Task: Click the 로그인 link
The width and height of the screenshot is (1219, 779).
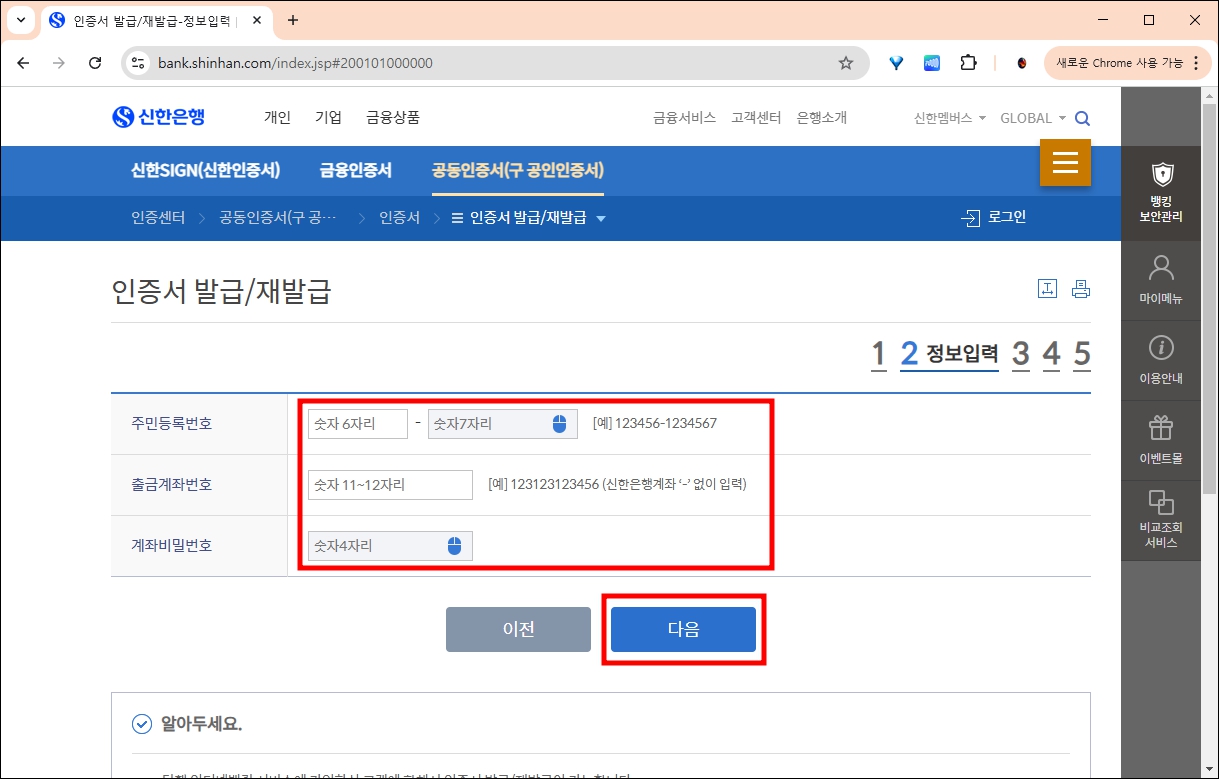Action: (x=993, y=216)
